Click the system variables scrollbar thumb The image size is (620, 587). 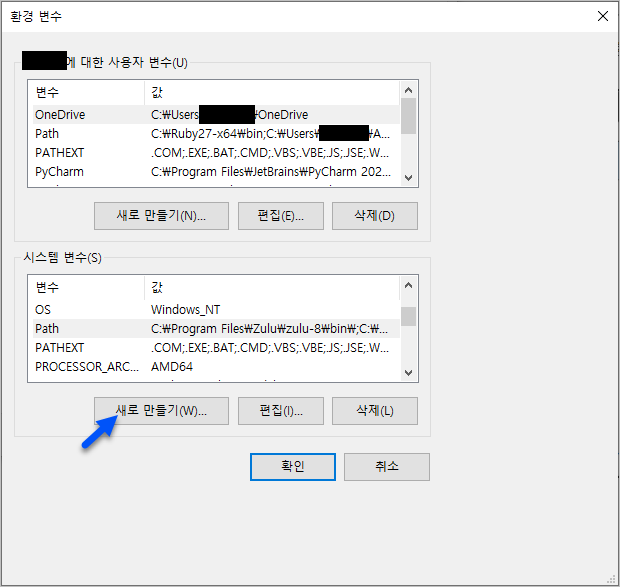tap(408, 316)
